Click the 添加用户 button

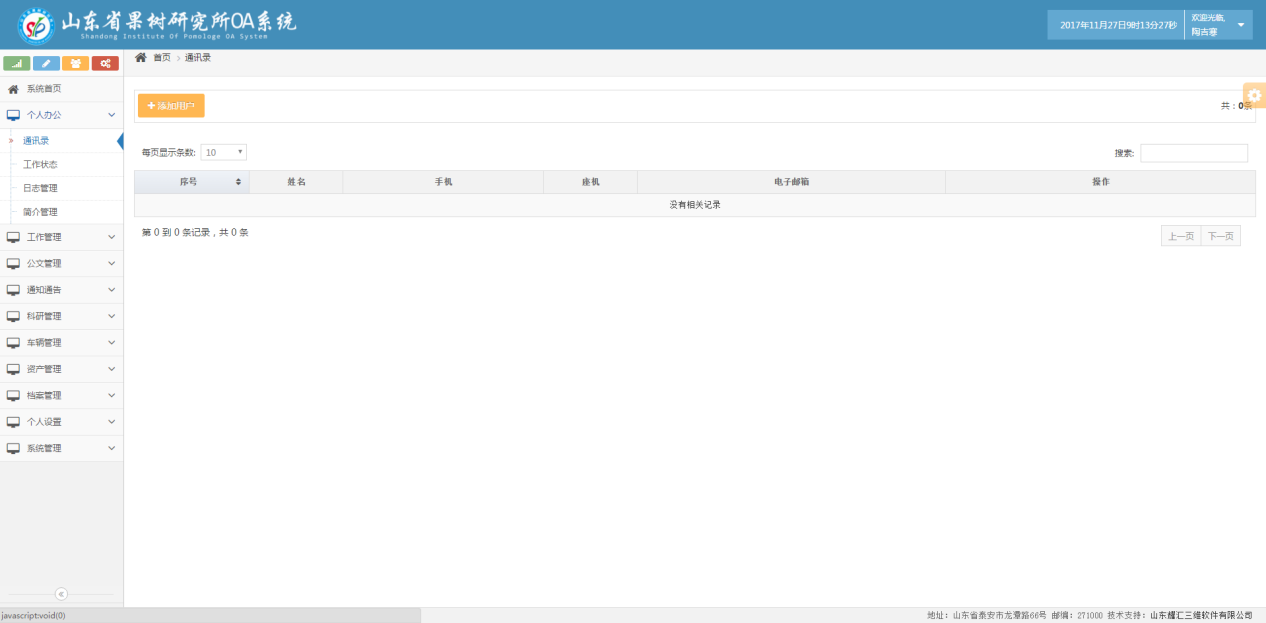[x=171, y=106]
